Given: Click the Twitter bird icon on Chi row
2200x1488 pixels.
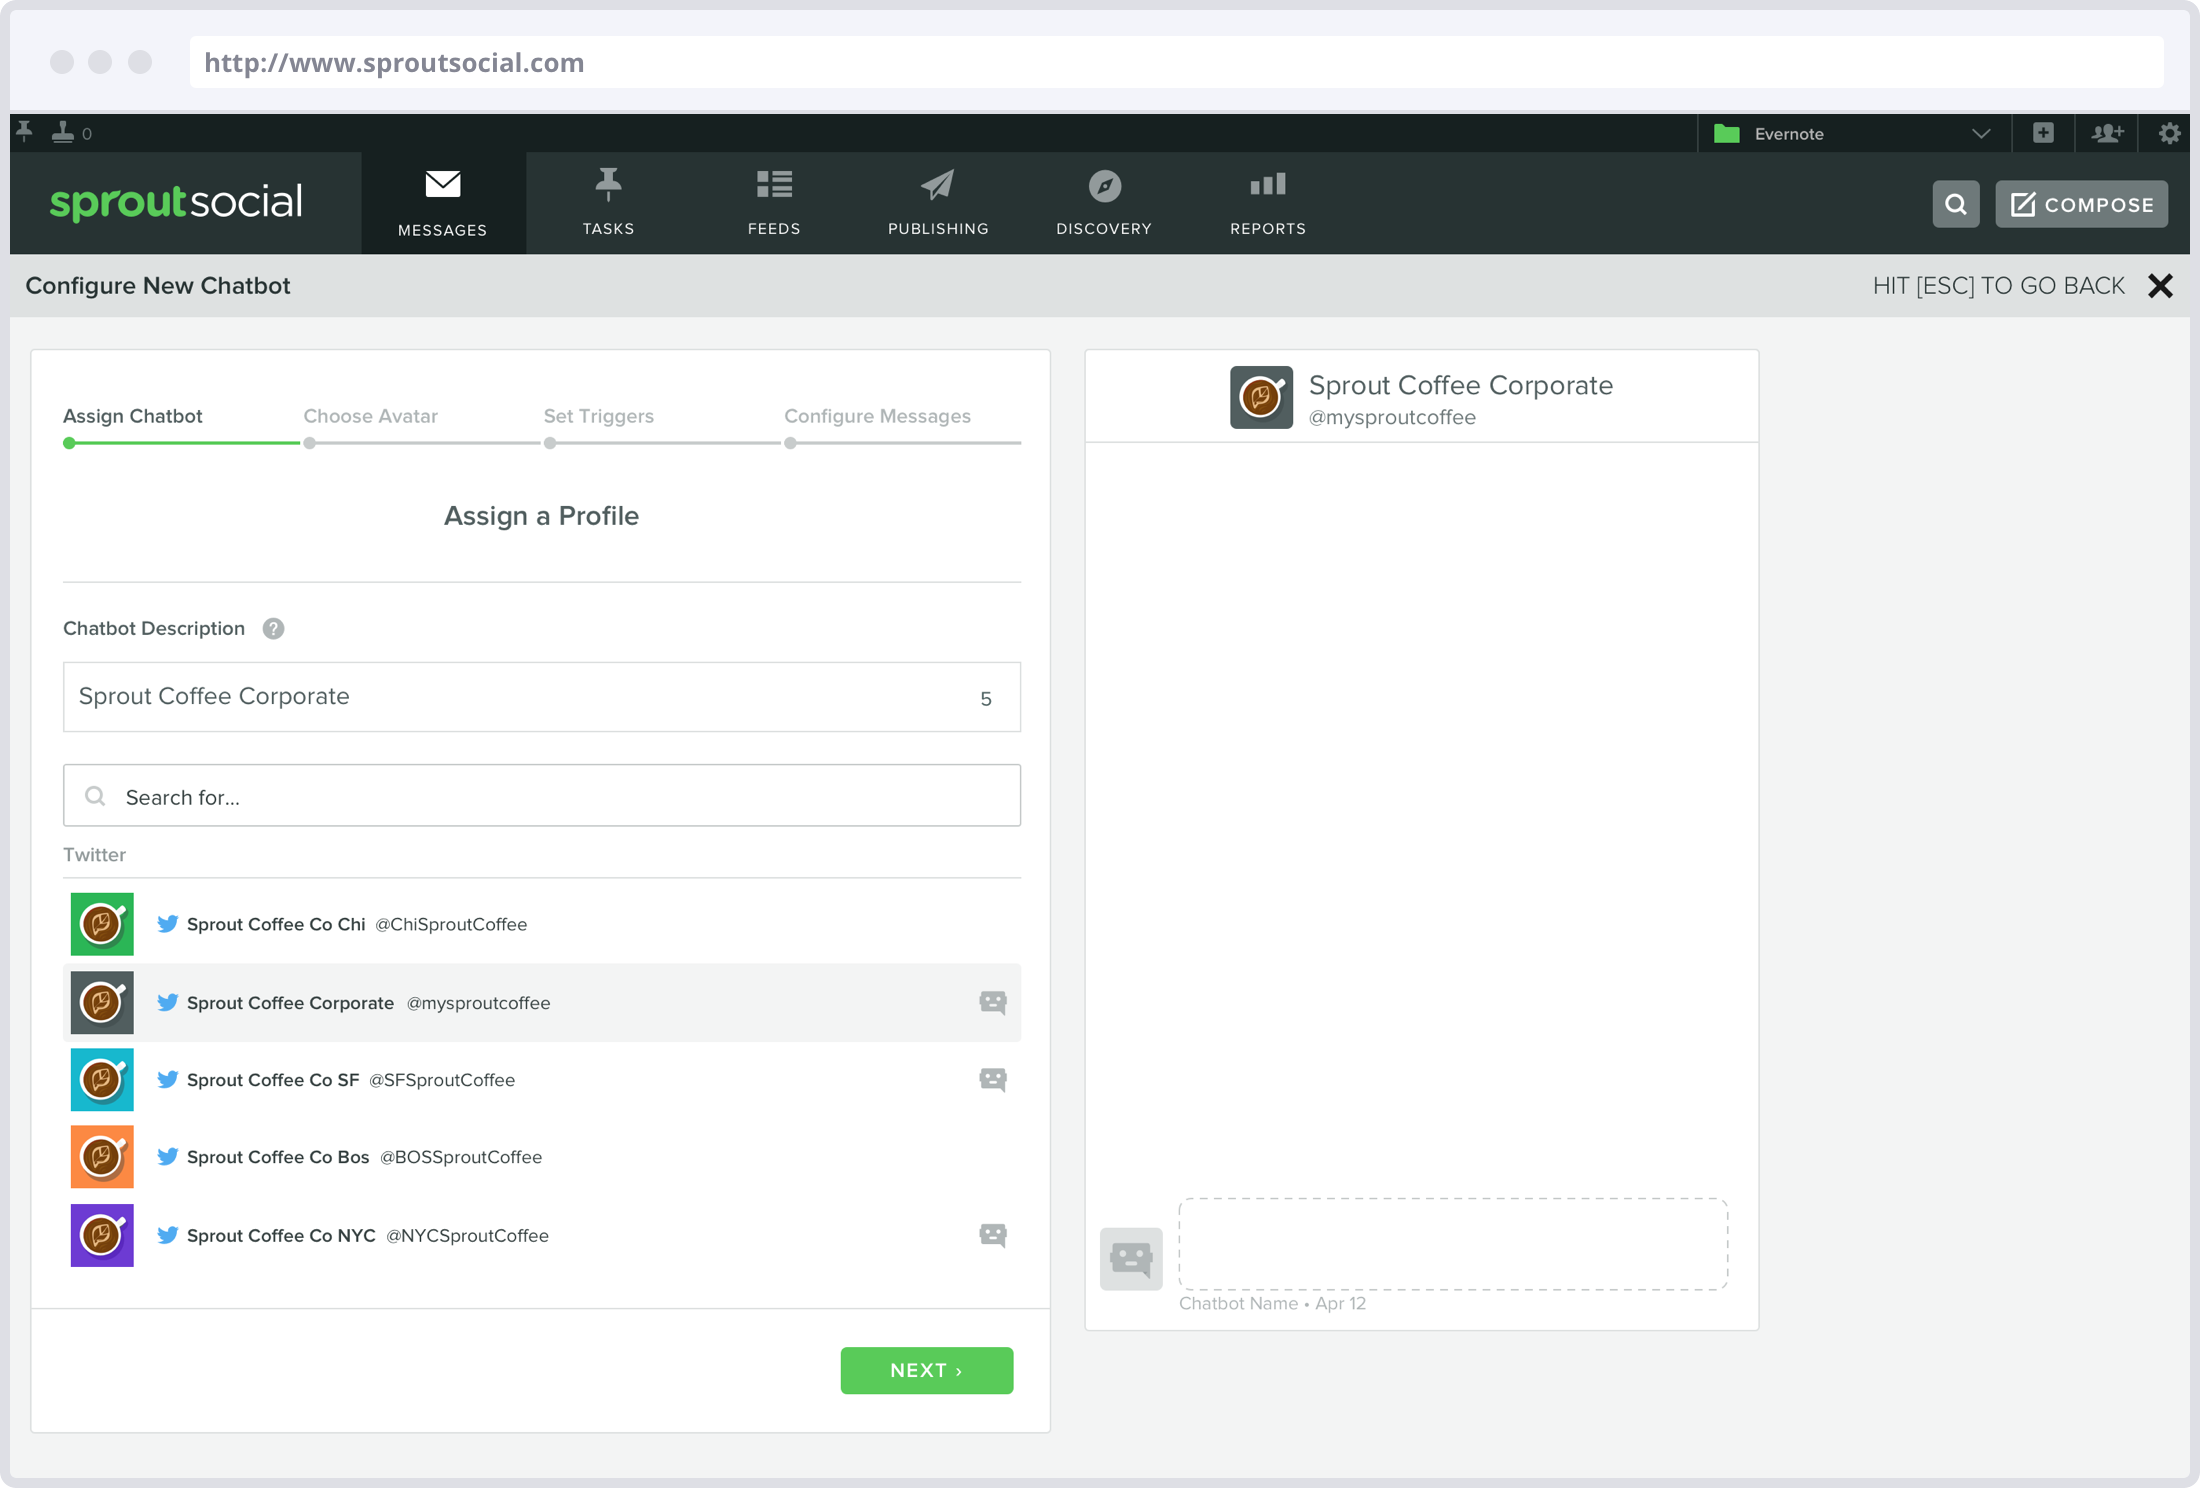Looking at the screenshot, I should [x=168, y=924].
